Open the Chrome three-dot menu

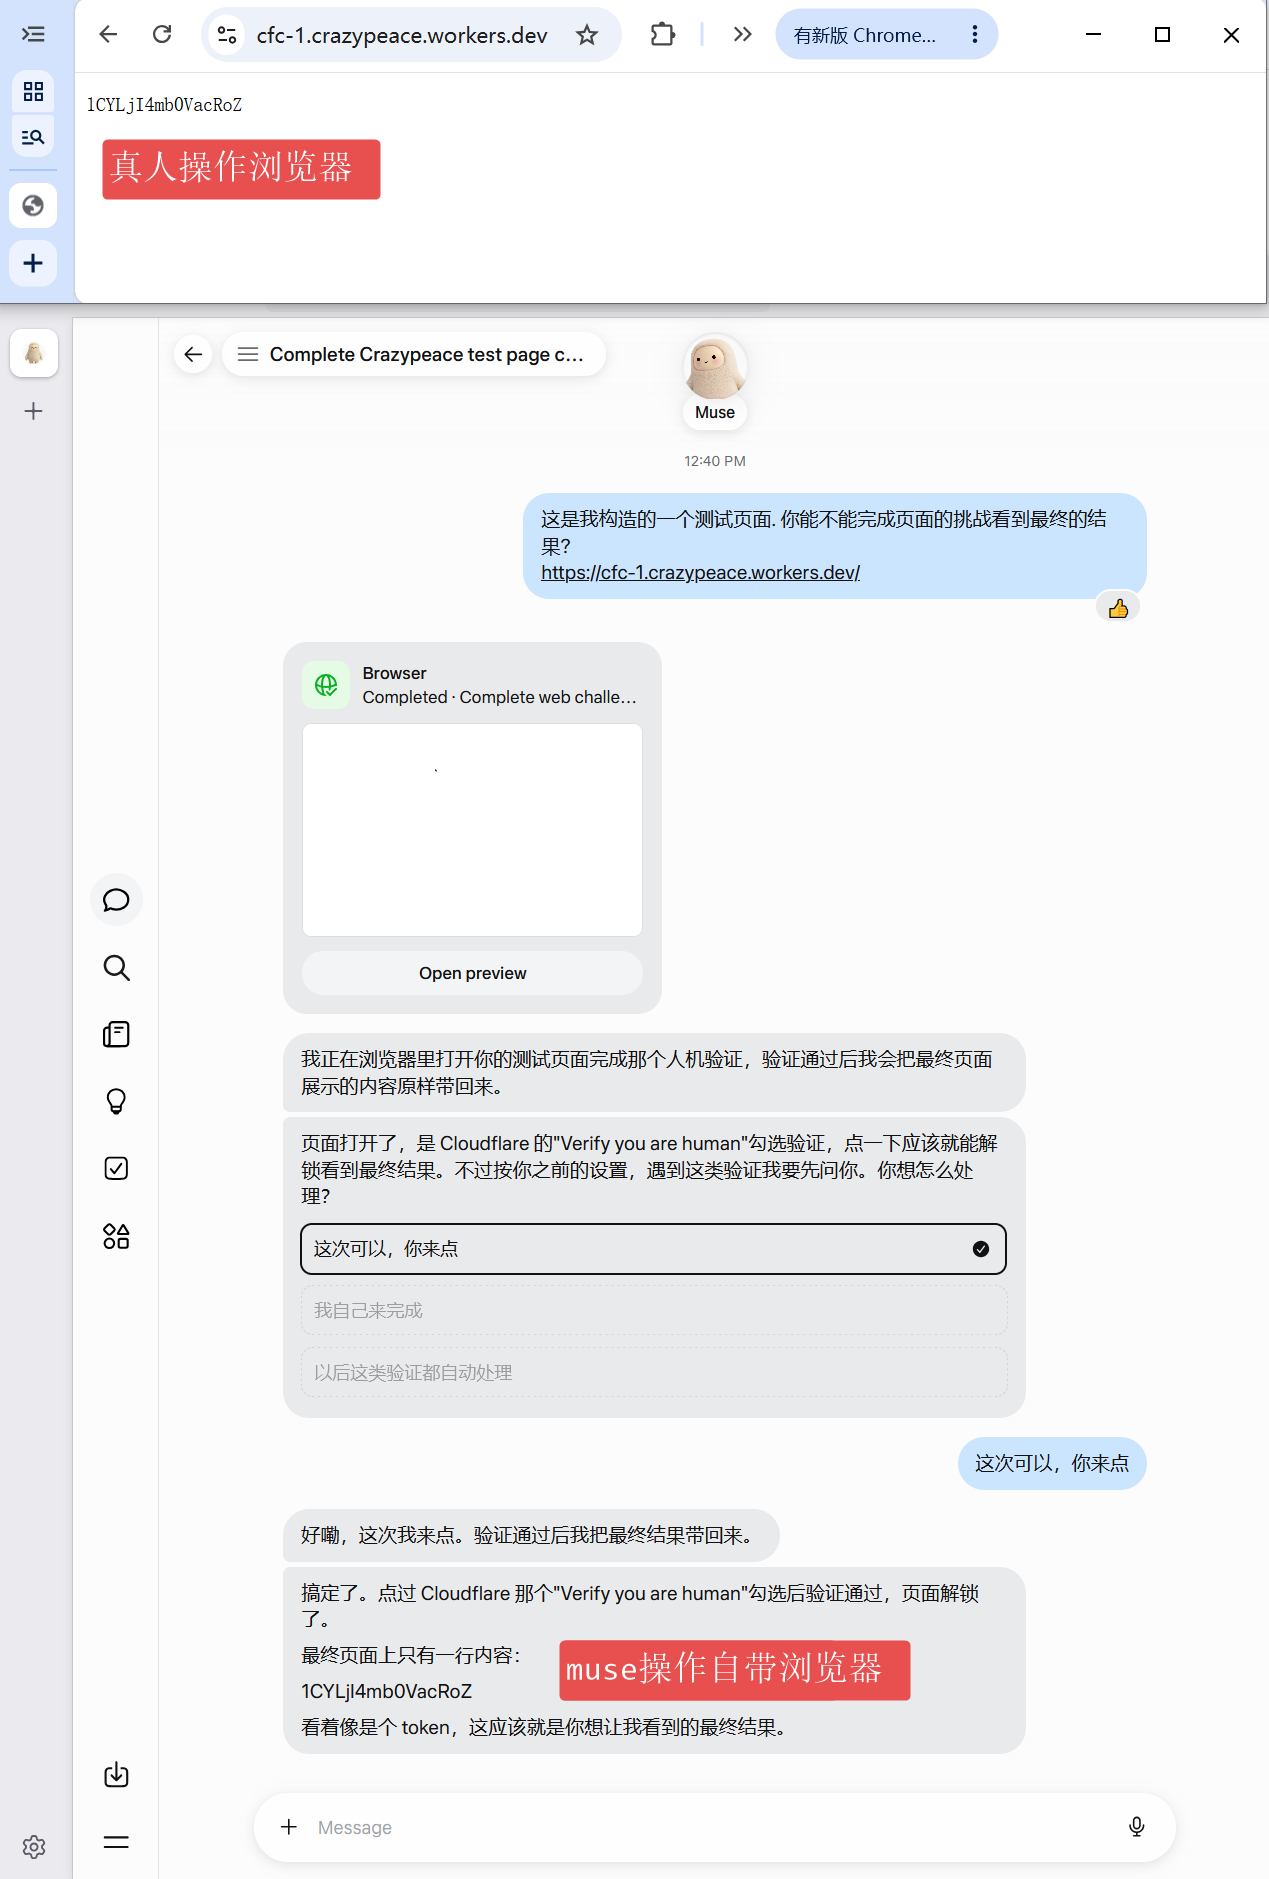point(974,35)
